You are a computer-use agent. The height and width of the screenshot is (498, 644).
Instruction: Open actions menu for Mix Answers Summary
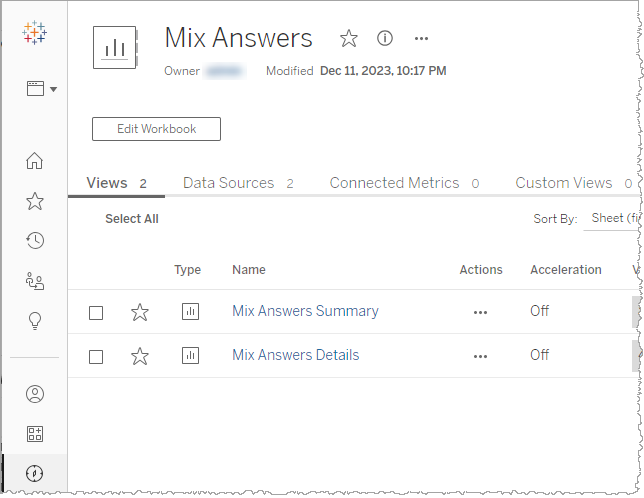(x=480, y=312)
